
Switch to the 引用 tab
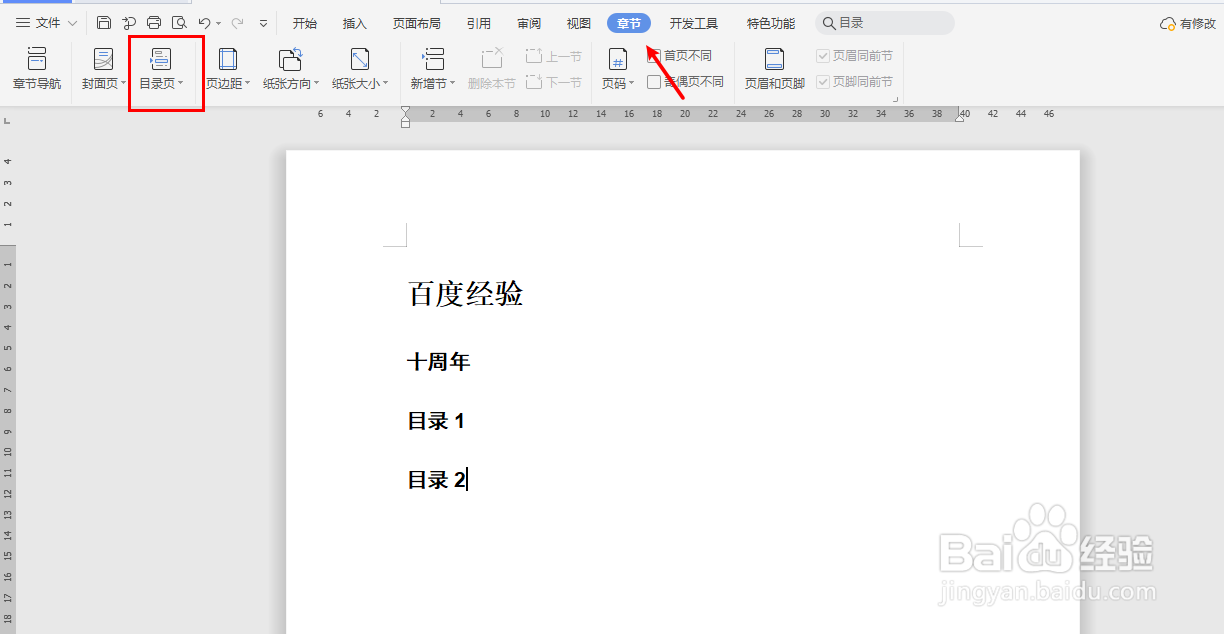click(479, 23)
